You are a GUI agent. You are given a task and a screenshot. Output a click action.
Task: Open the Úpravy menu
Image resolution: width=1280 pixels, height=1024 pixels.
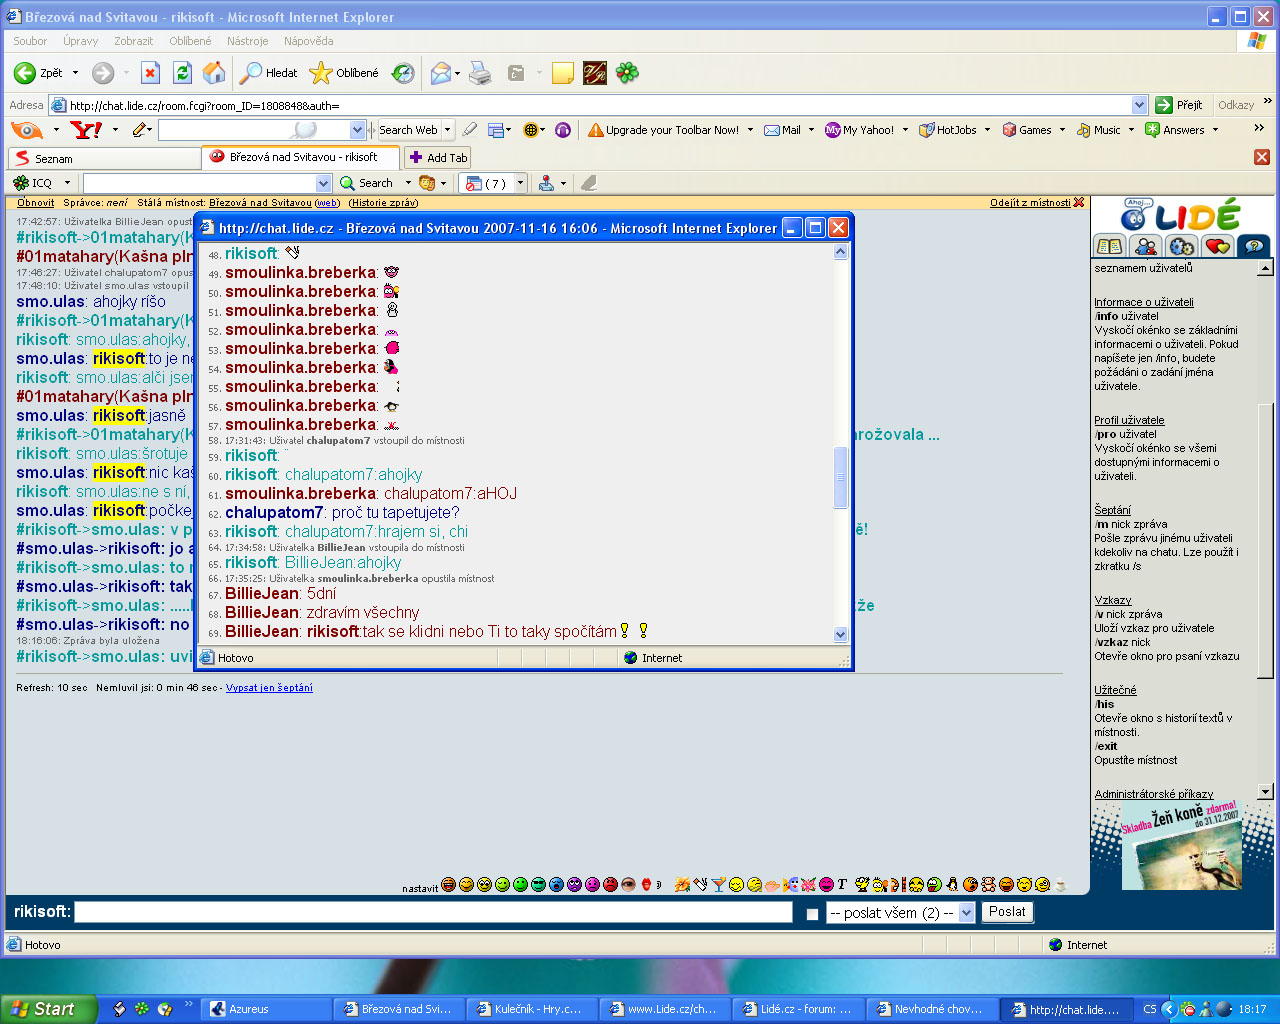pyautogui.click(x=80, y=41)
